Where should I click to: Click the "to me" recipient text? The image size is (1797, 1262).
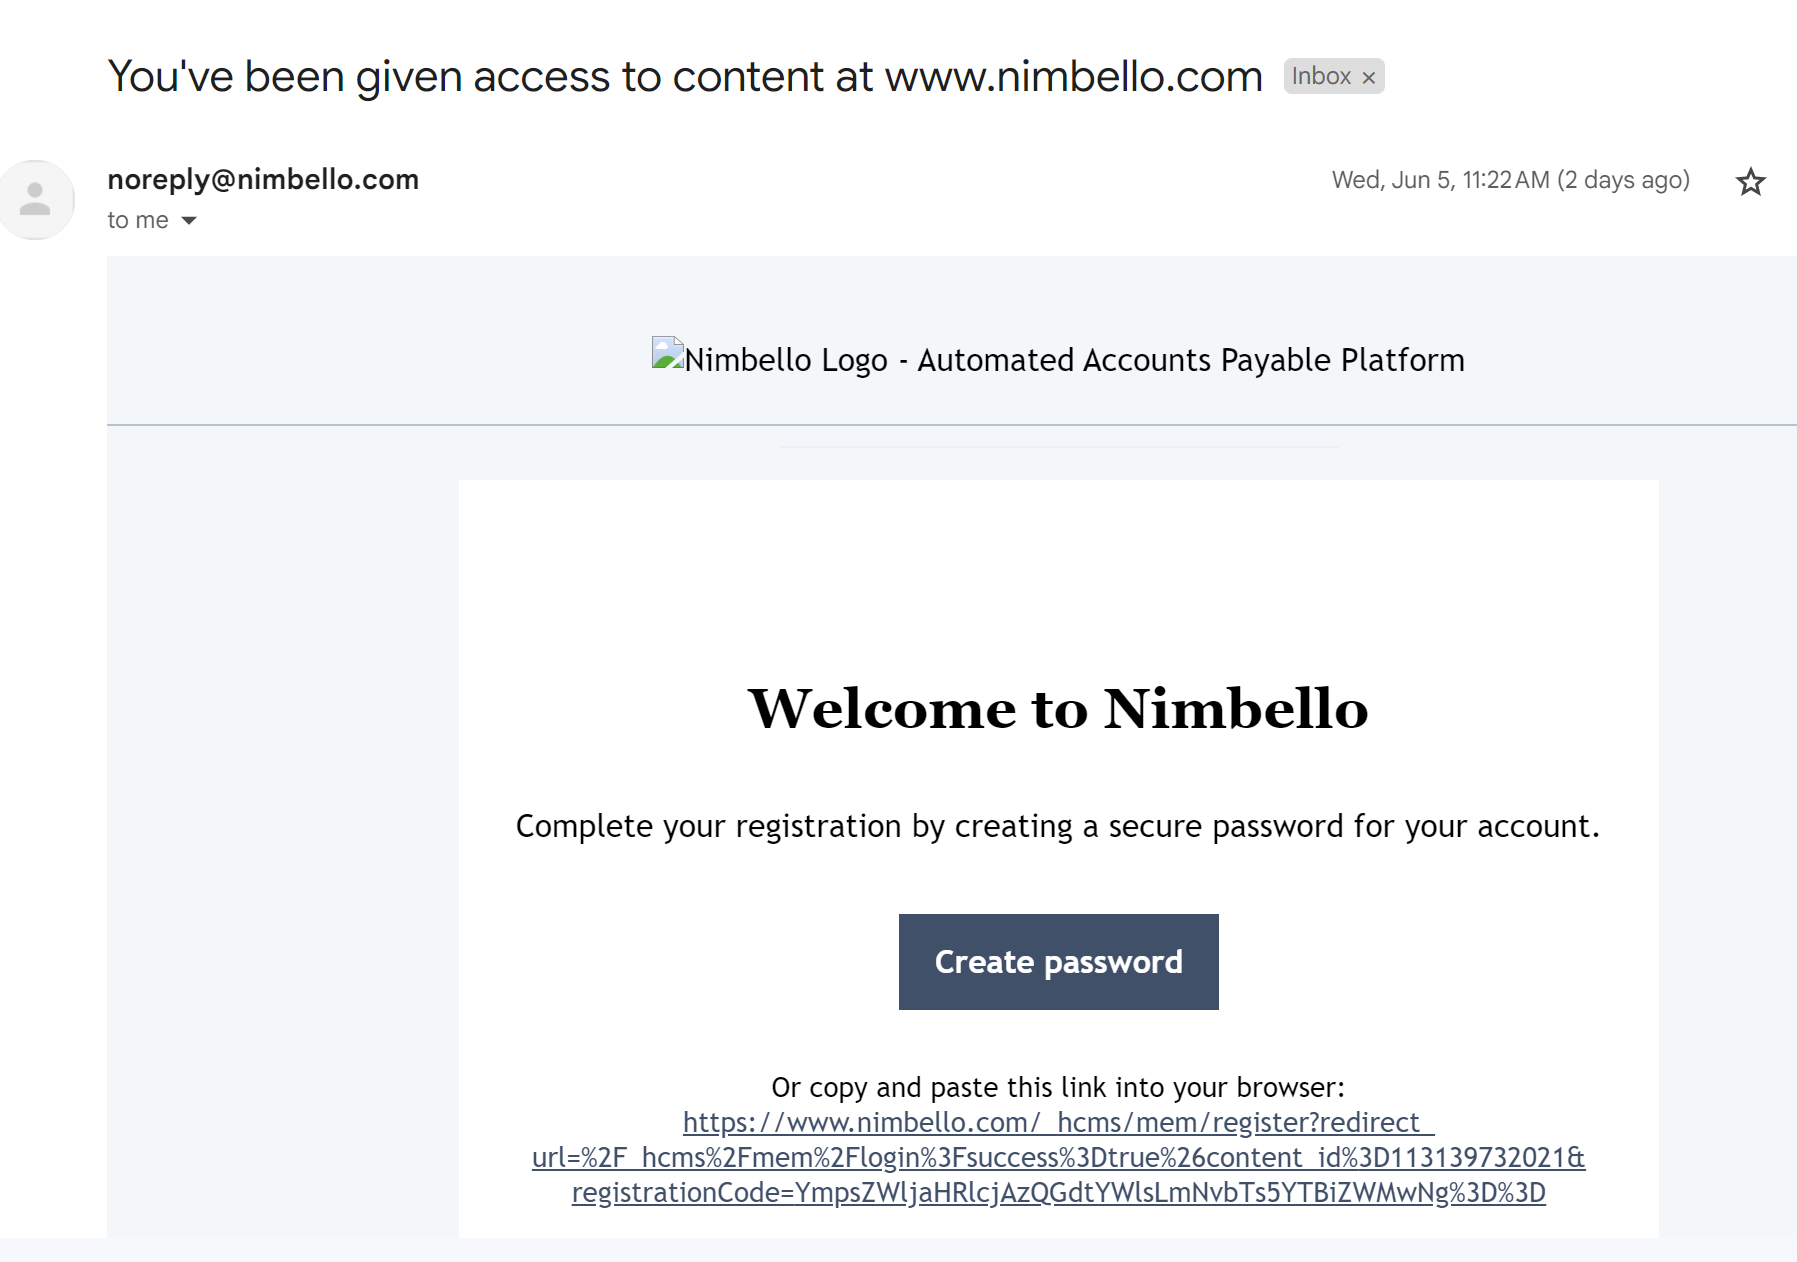coord(138,221)
